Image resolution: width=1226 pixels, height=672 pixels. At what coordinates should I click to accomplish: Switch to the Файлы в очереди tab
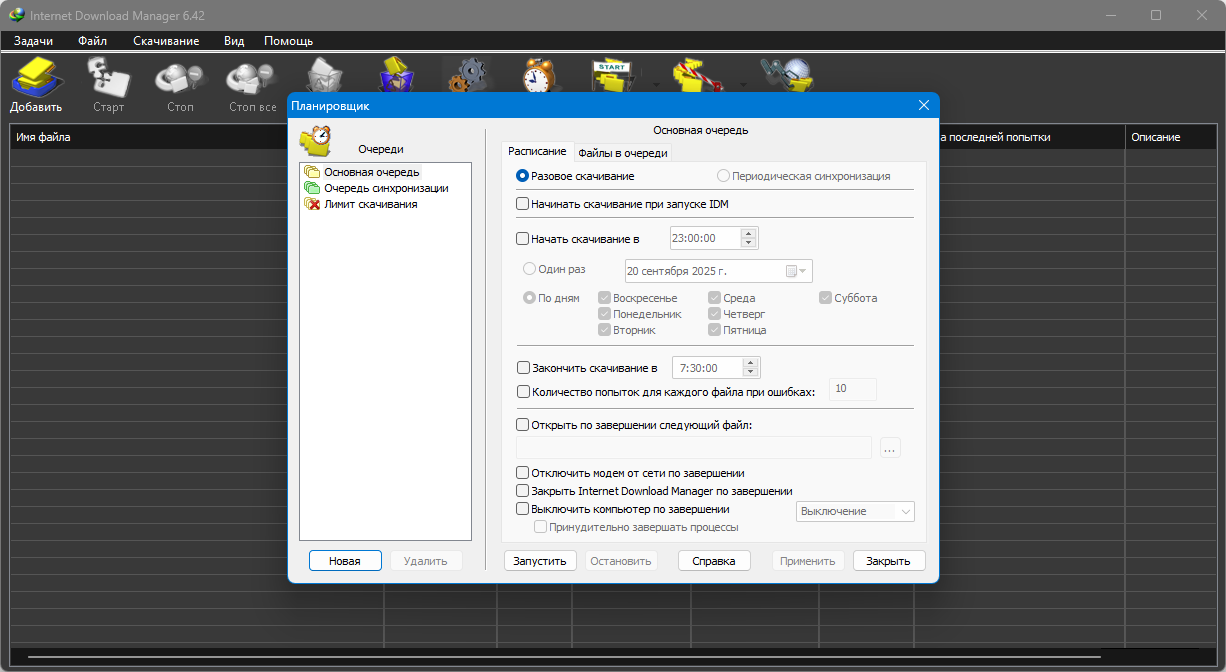pos(622,153)
